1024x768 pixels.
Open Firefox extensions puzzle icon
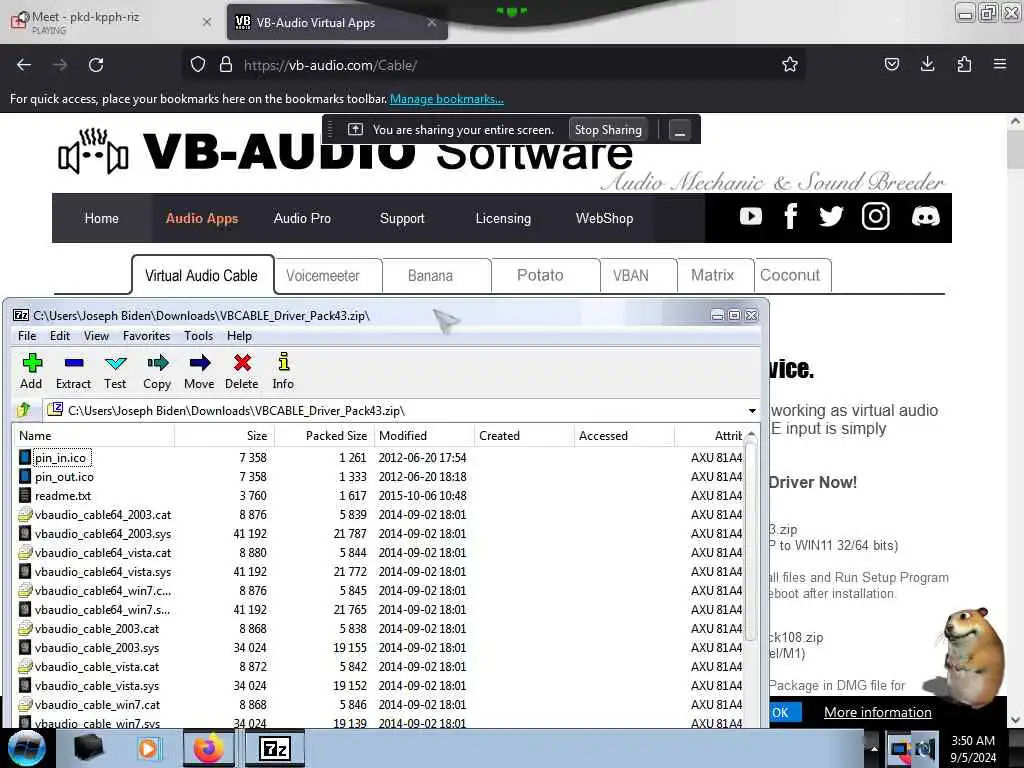964,64
